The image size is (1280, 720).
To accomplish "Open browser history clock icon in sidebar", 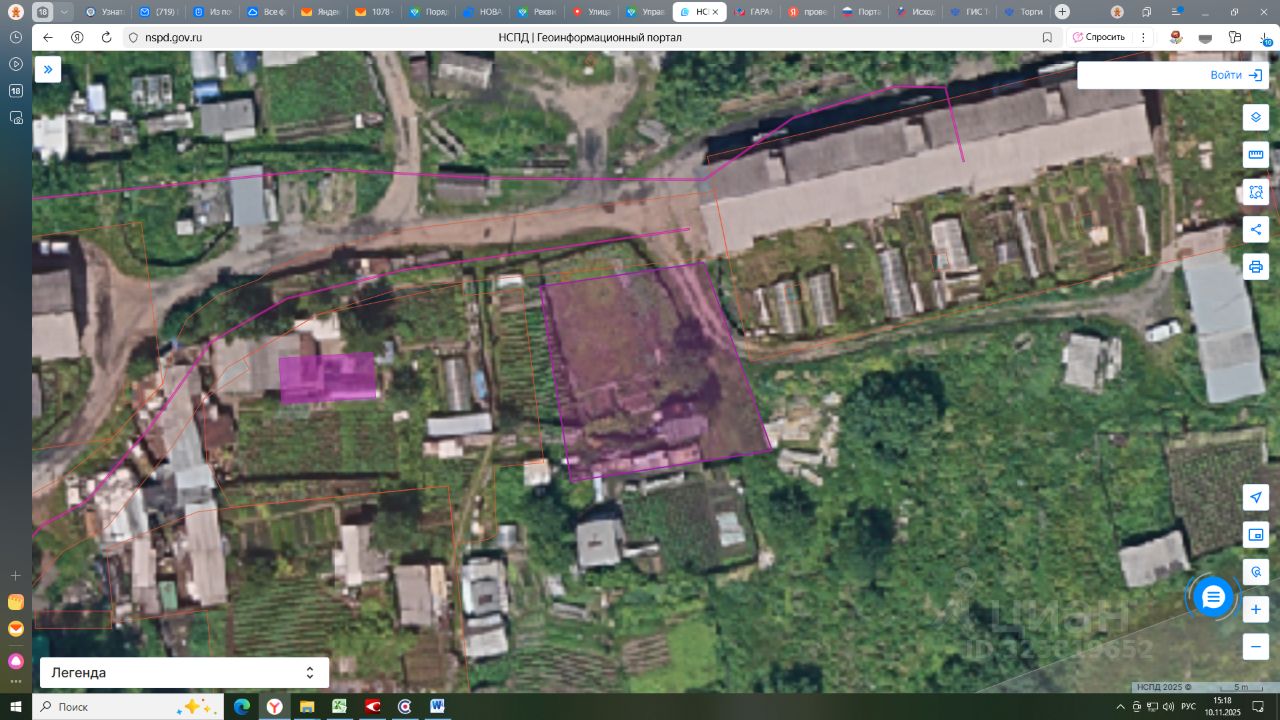I will pos(16,37).
